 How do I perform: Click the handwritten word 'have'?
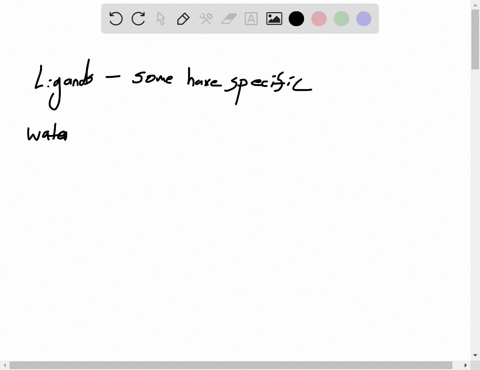(x=204, y=78)
